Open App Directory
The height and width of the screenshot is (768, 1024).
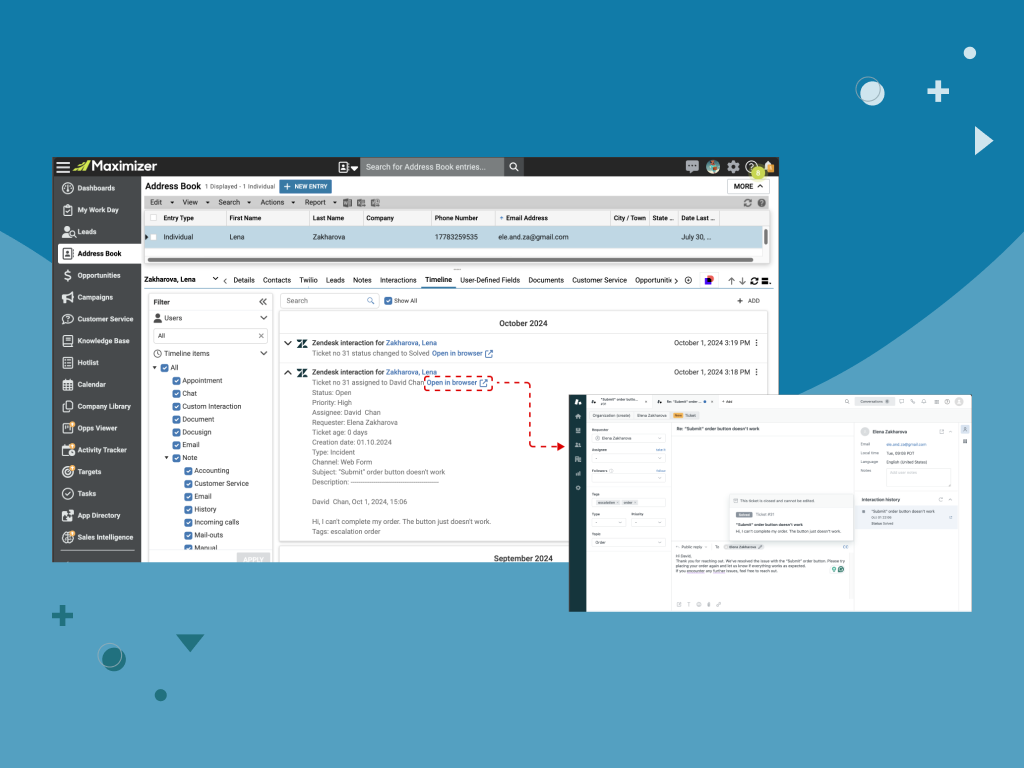[97, 515]
